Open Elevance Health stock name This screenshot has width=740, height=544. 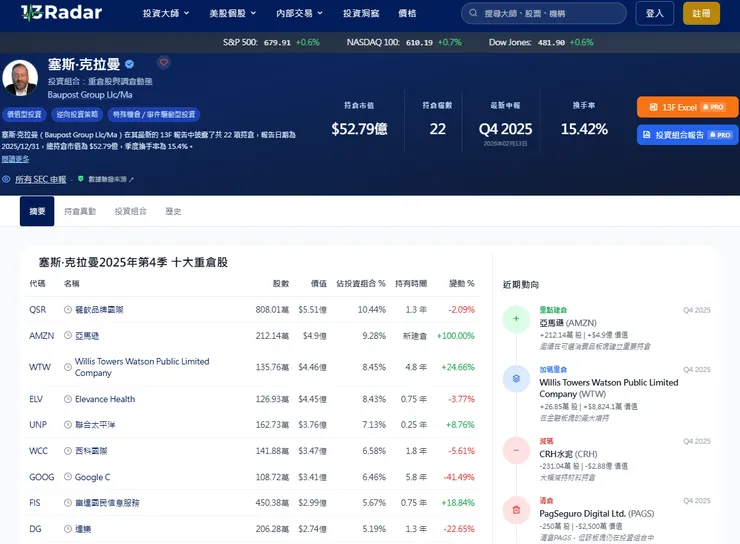click(x=105, y=399)
